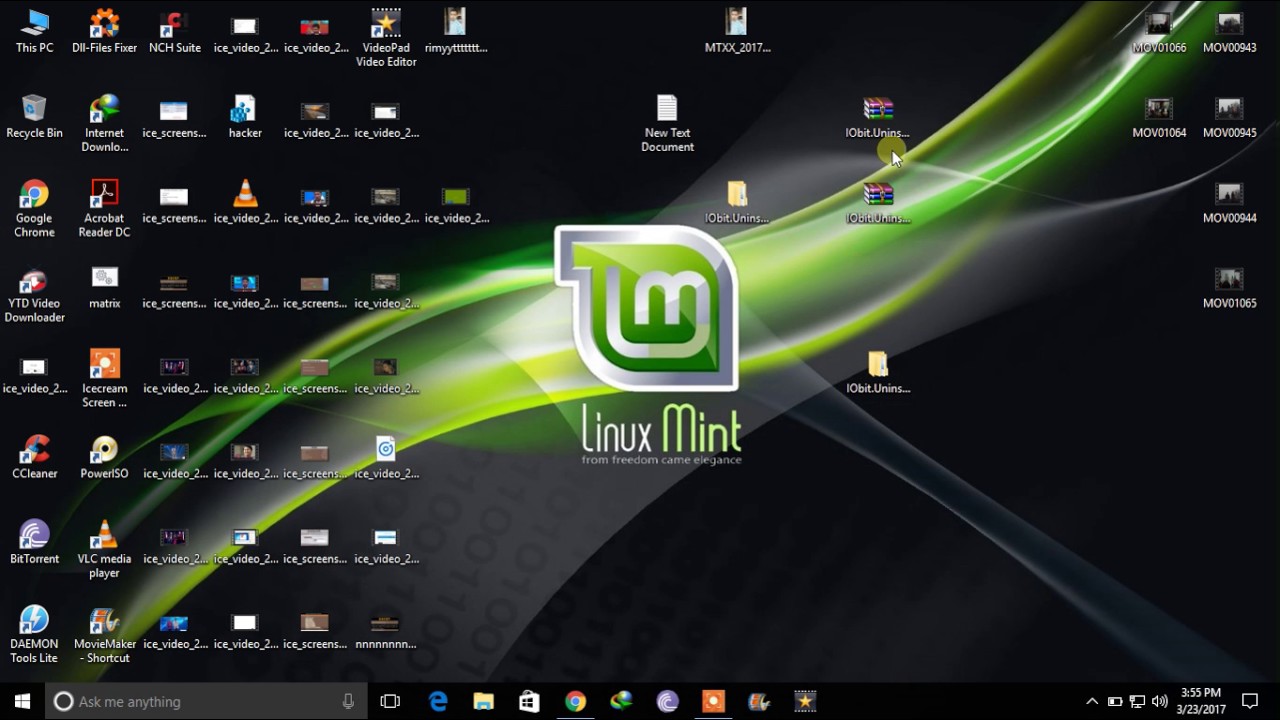Select VLC media player desktop shortcut
Screen dimensions: 1280x720
pos(104,548)
